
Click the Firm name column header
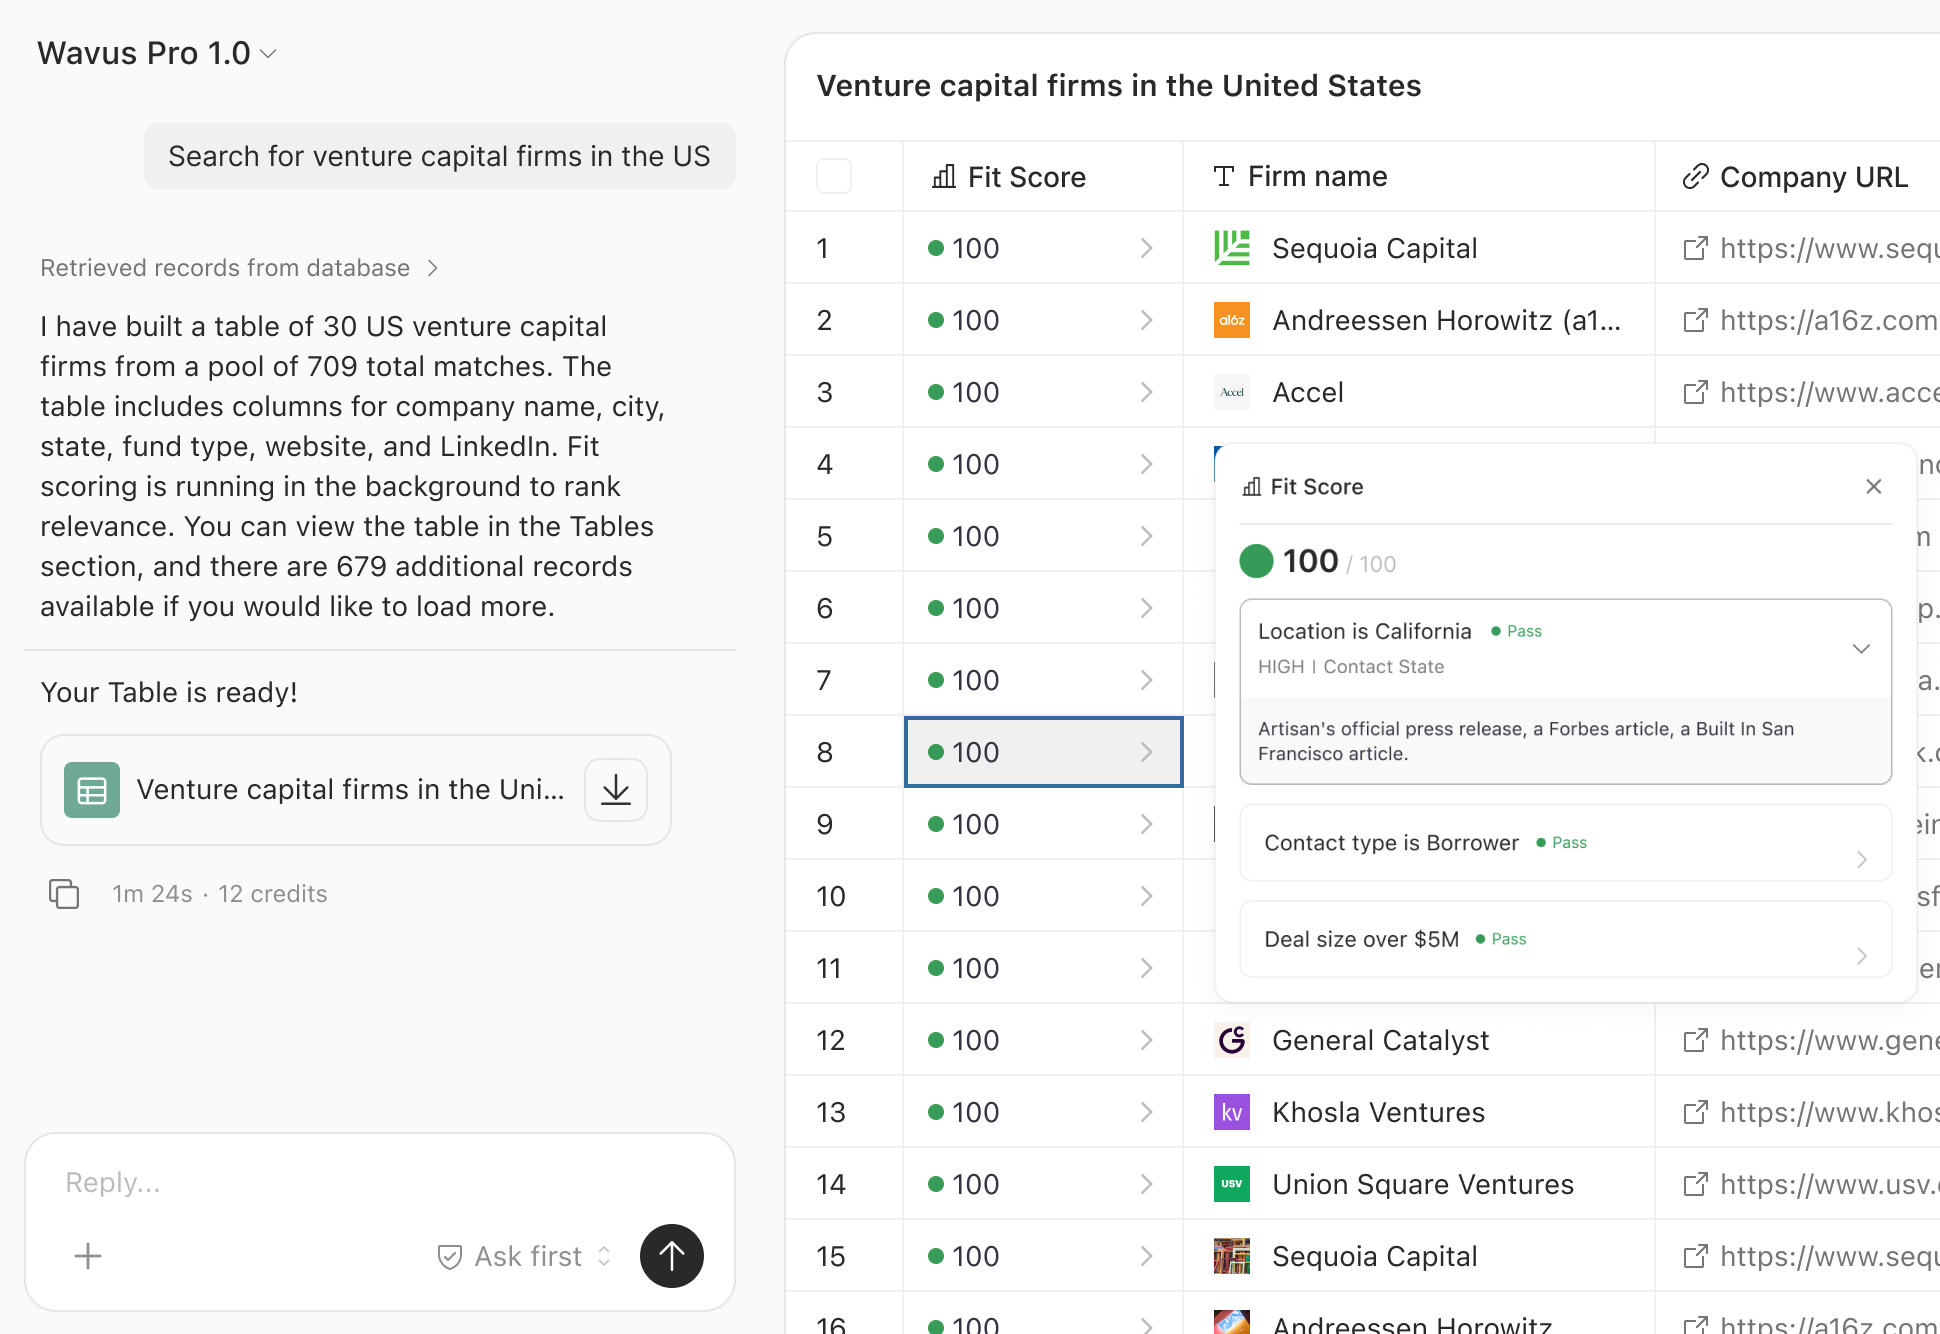click(x=1419, y=177)
